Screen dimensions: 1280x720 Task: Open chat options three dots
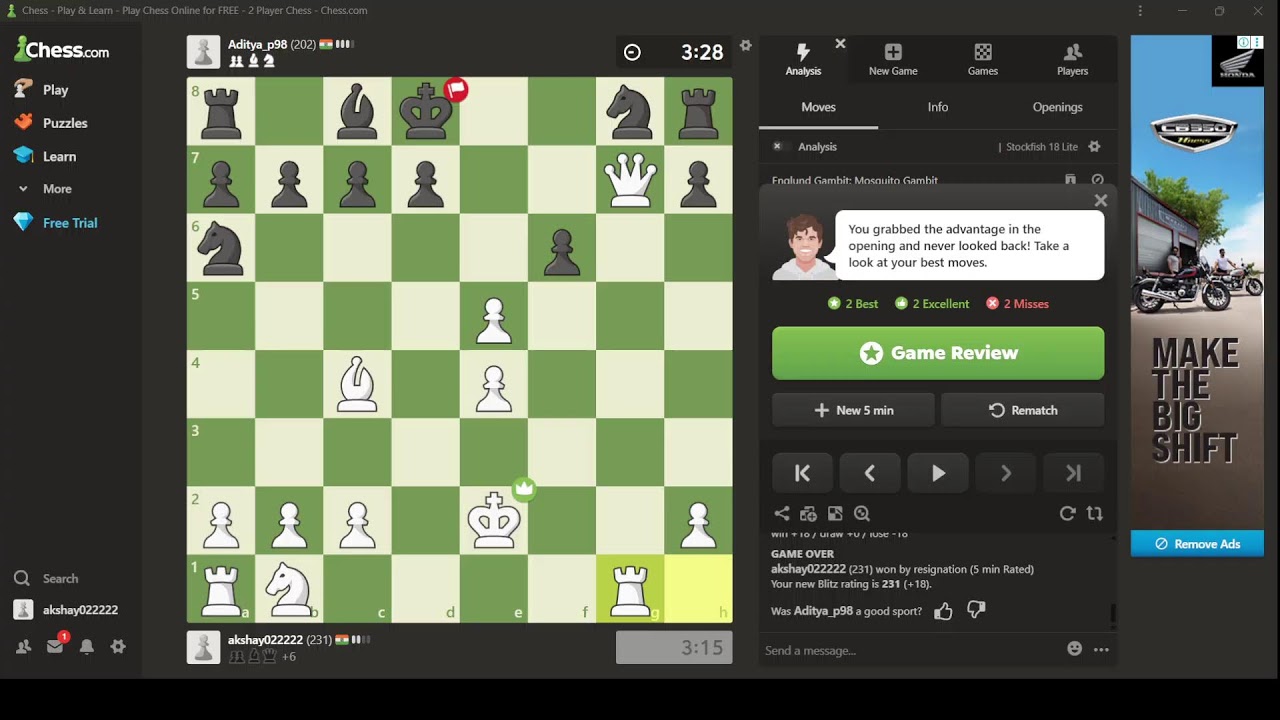pos(1101,649)
